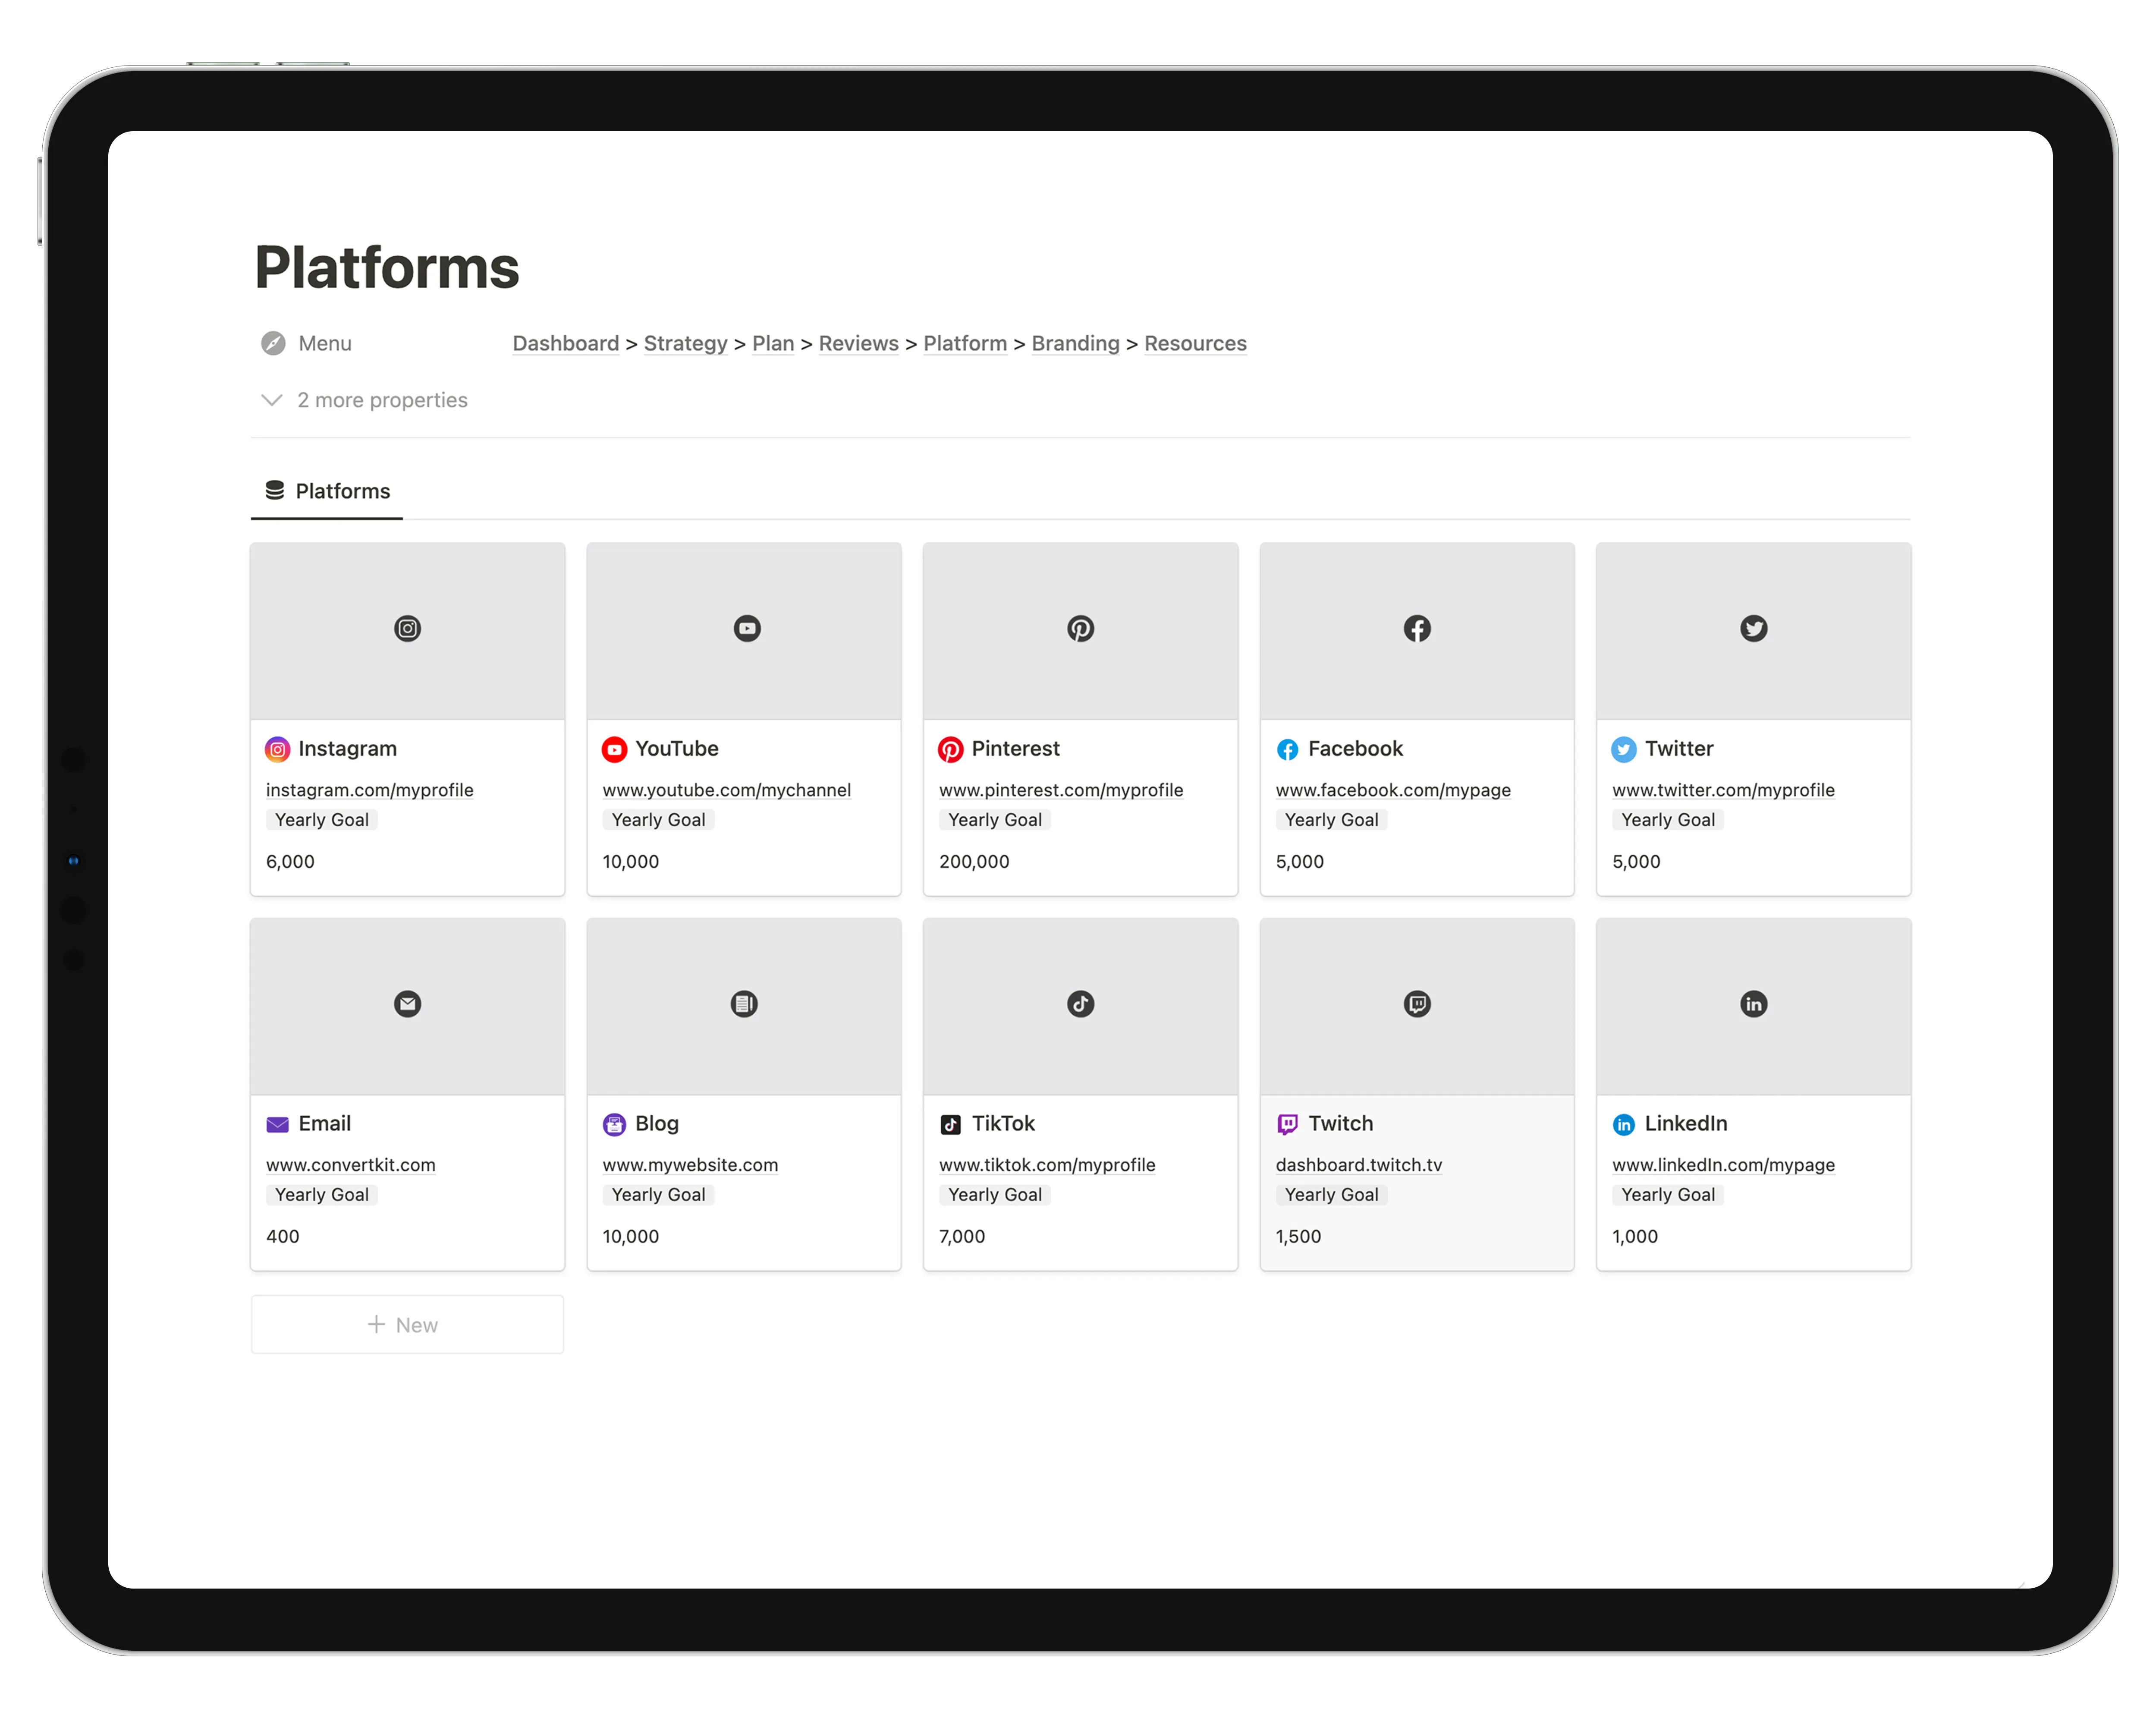Screen dimensions: 2156x1718
Task: Click the 7,000 goal value on TikTok
Action: point(962,1237)
